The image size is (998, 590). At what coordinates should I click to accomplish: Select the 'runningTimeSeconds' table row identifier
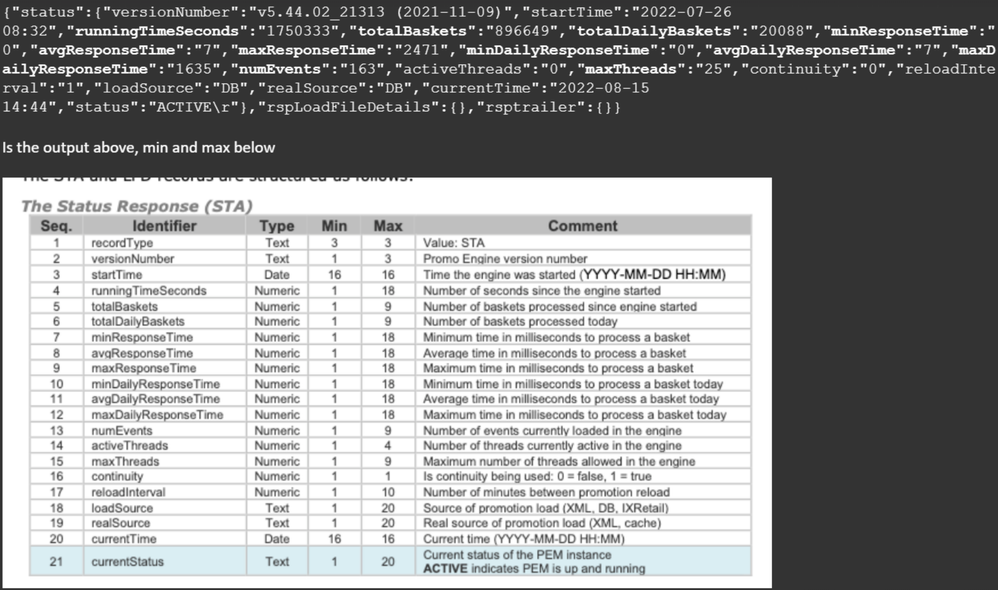click(x=148, y=291)
